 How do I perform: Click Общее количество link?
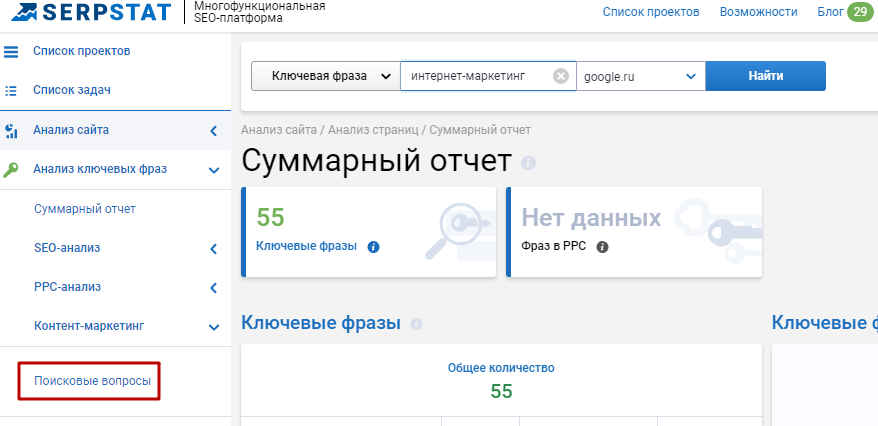pyautogui.click(x=501, y=368)
